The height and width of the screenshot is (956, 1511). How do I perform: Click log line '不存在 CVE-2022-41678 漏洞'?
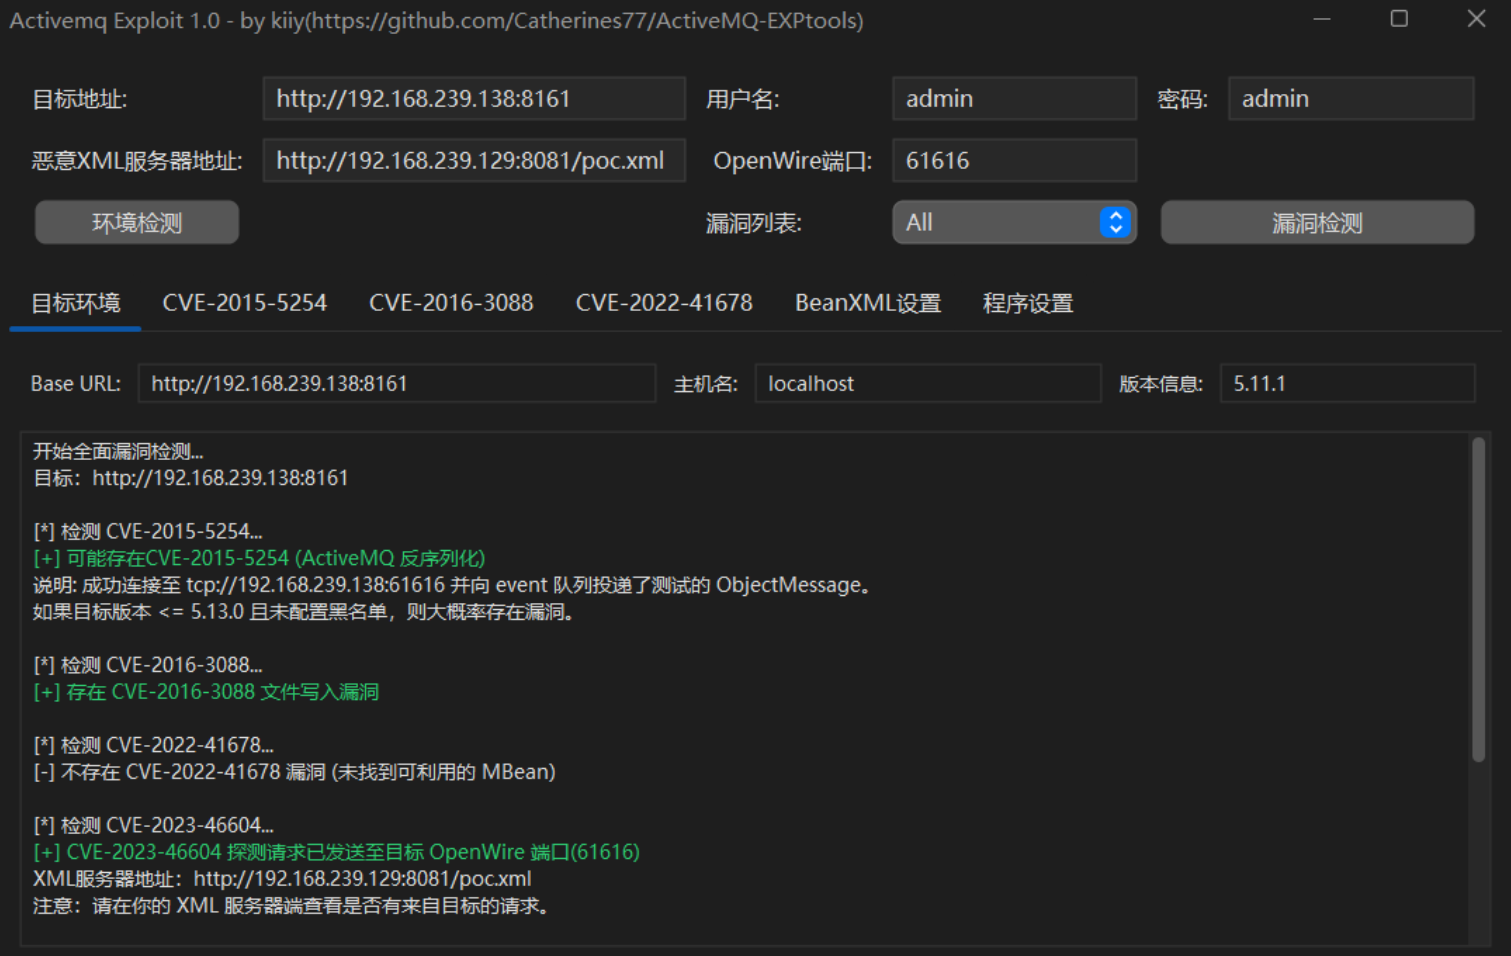294,772
